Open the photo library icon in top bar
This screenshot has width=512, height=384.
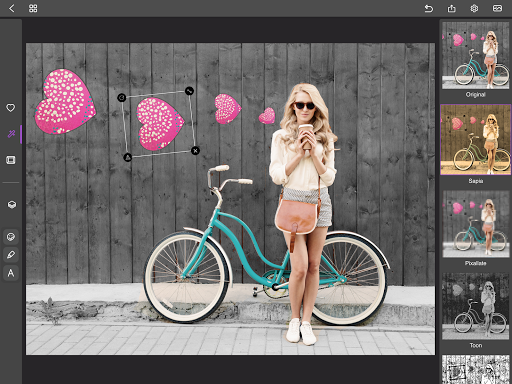tap(497, 8)
